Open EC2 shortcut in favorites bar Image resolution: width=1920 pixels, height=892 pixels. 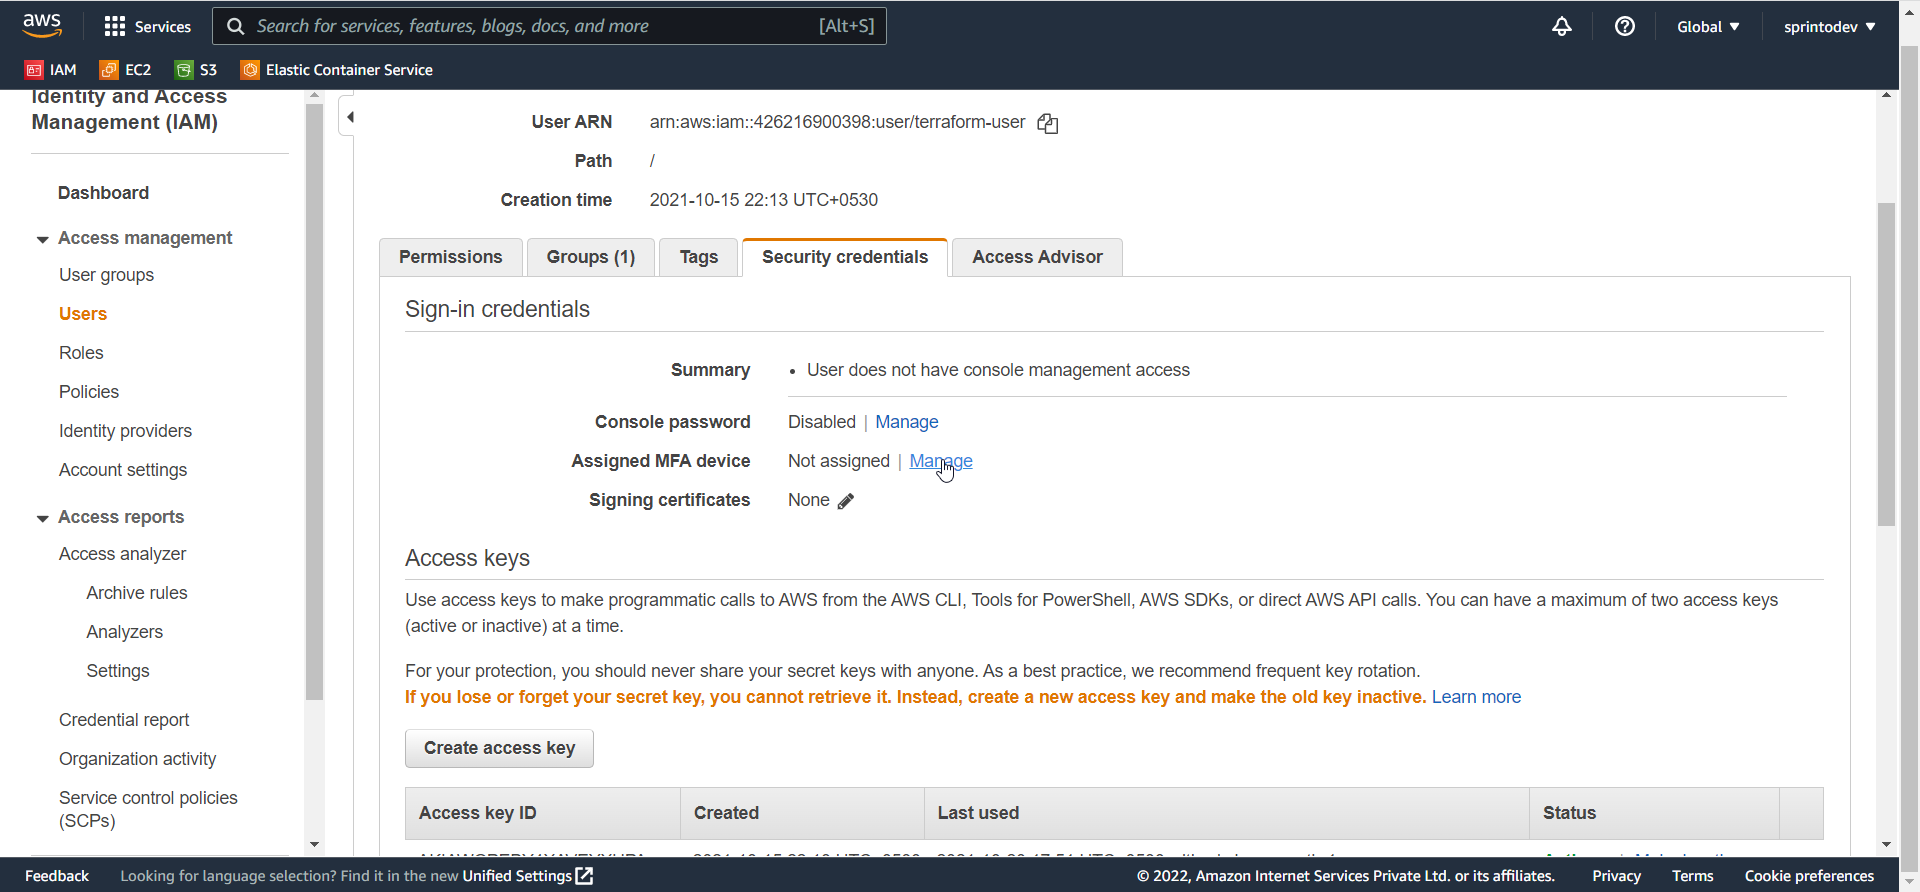(x=126, y=70)
